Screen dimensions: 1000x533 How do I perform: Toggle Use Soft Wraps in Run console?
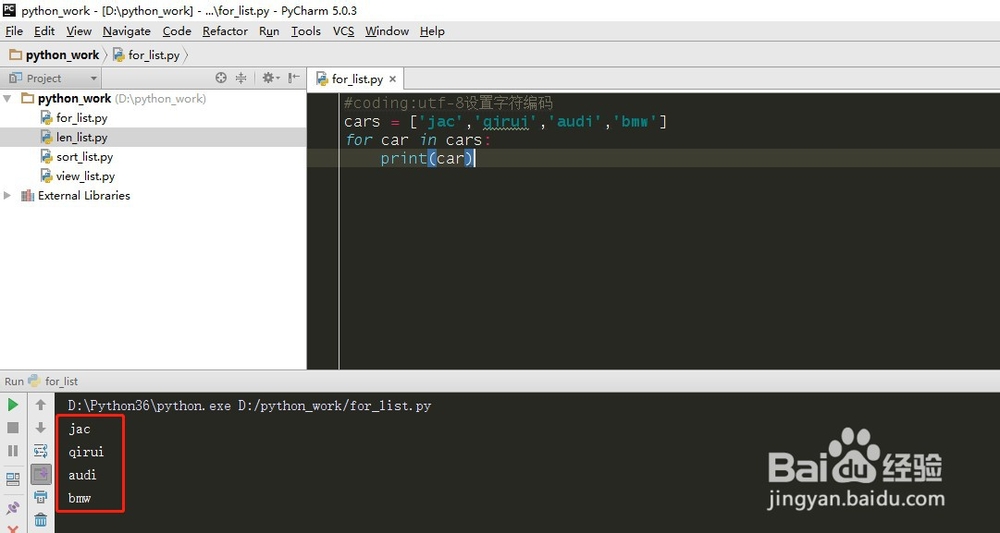pos(41,451)
